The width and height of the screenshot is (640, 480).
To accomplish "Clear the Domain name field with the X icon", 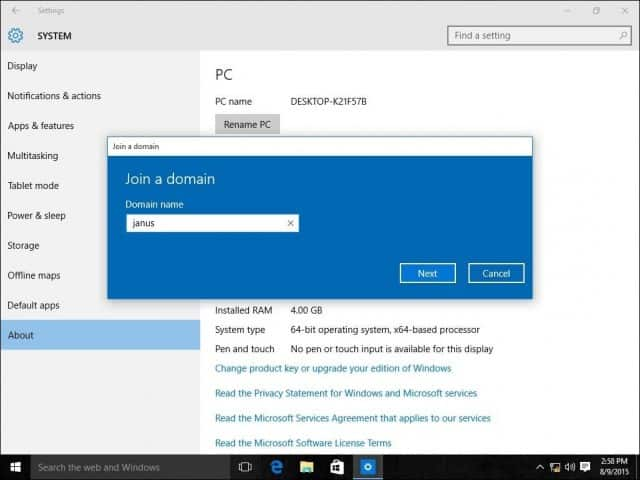I will click(291, 223).
